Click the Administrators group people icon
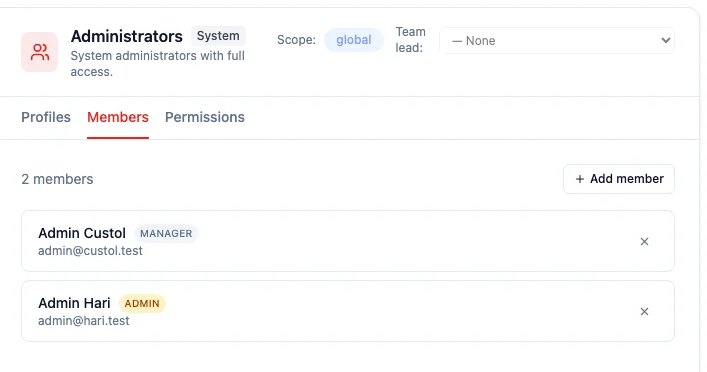This screenshot has height=372, width=707. pos(40,52)
